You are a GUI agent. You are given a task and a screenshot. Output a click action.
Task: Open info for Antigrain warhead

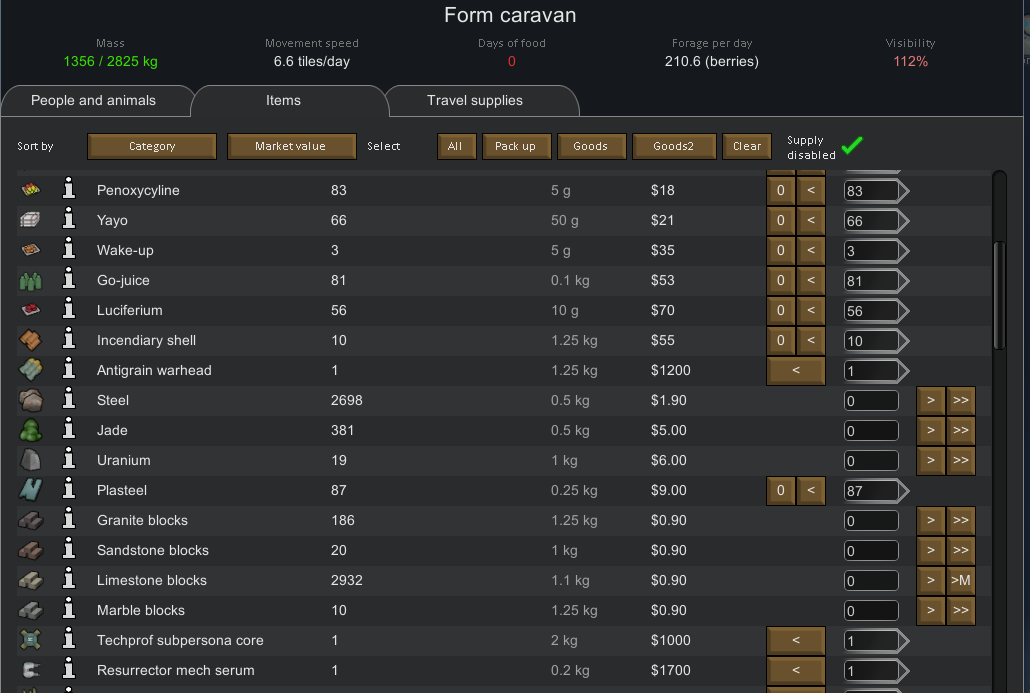(x=69, y=370)
